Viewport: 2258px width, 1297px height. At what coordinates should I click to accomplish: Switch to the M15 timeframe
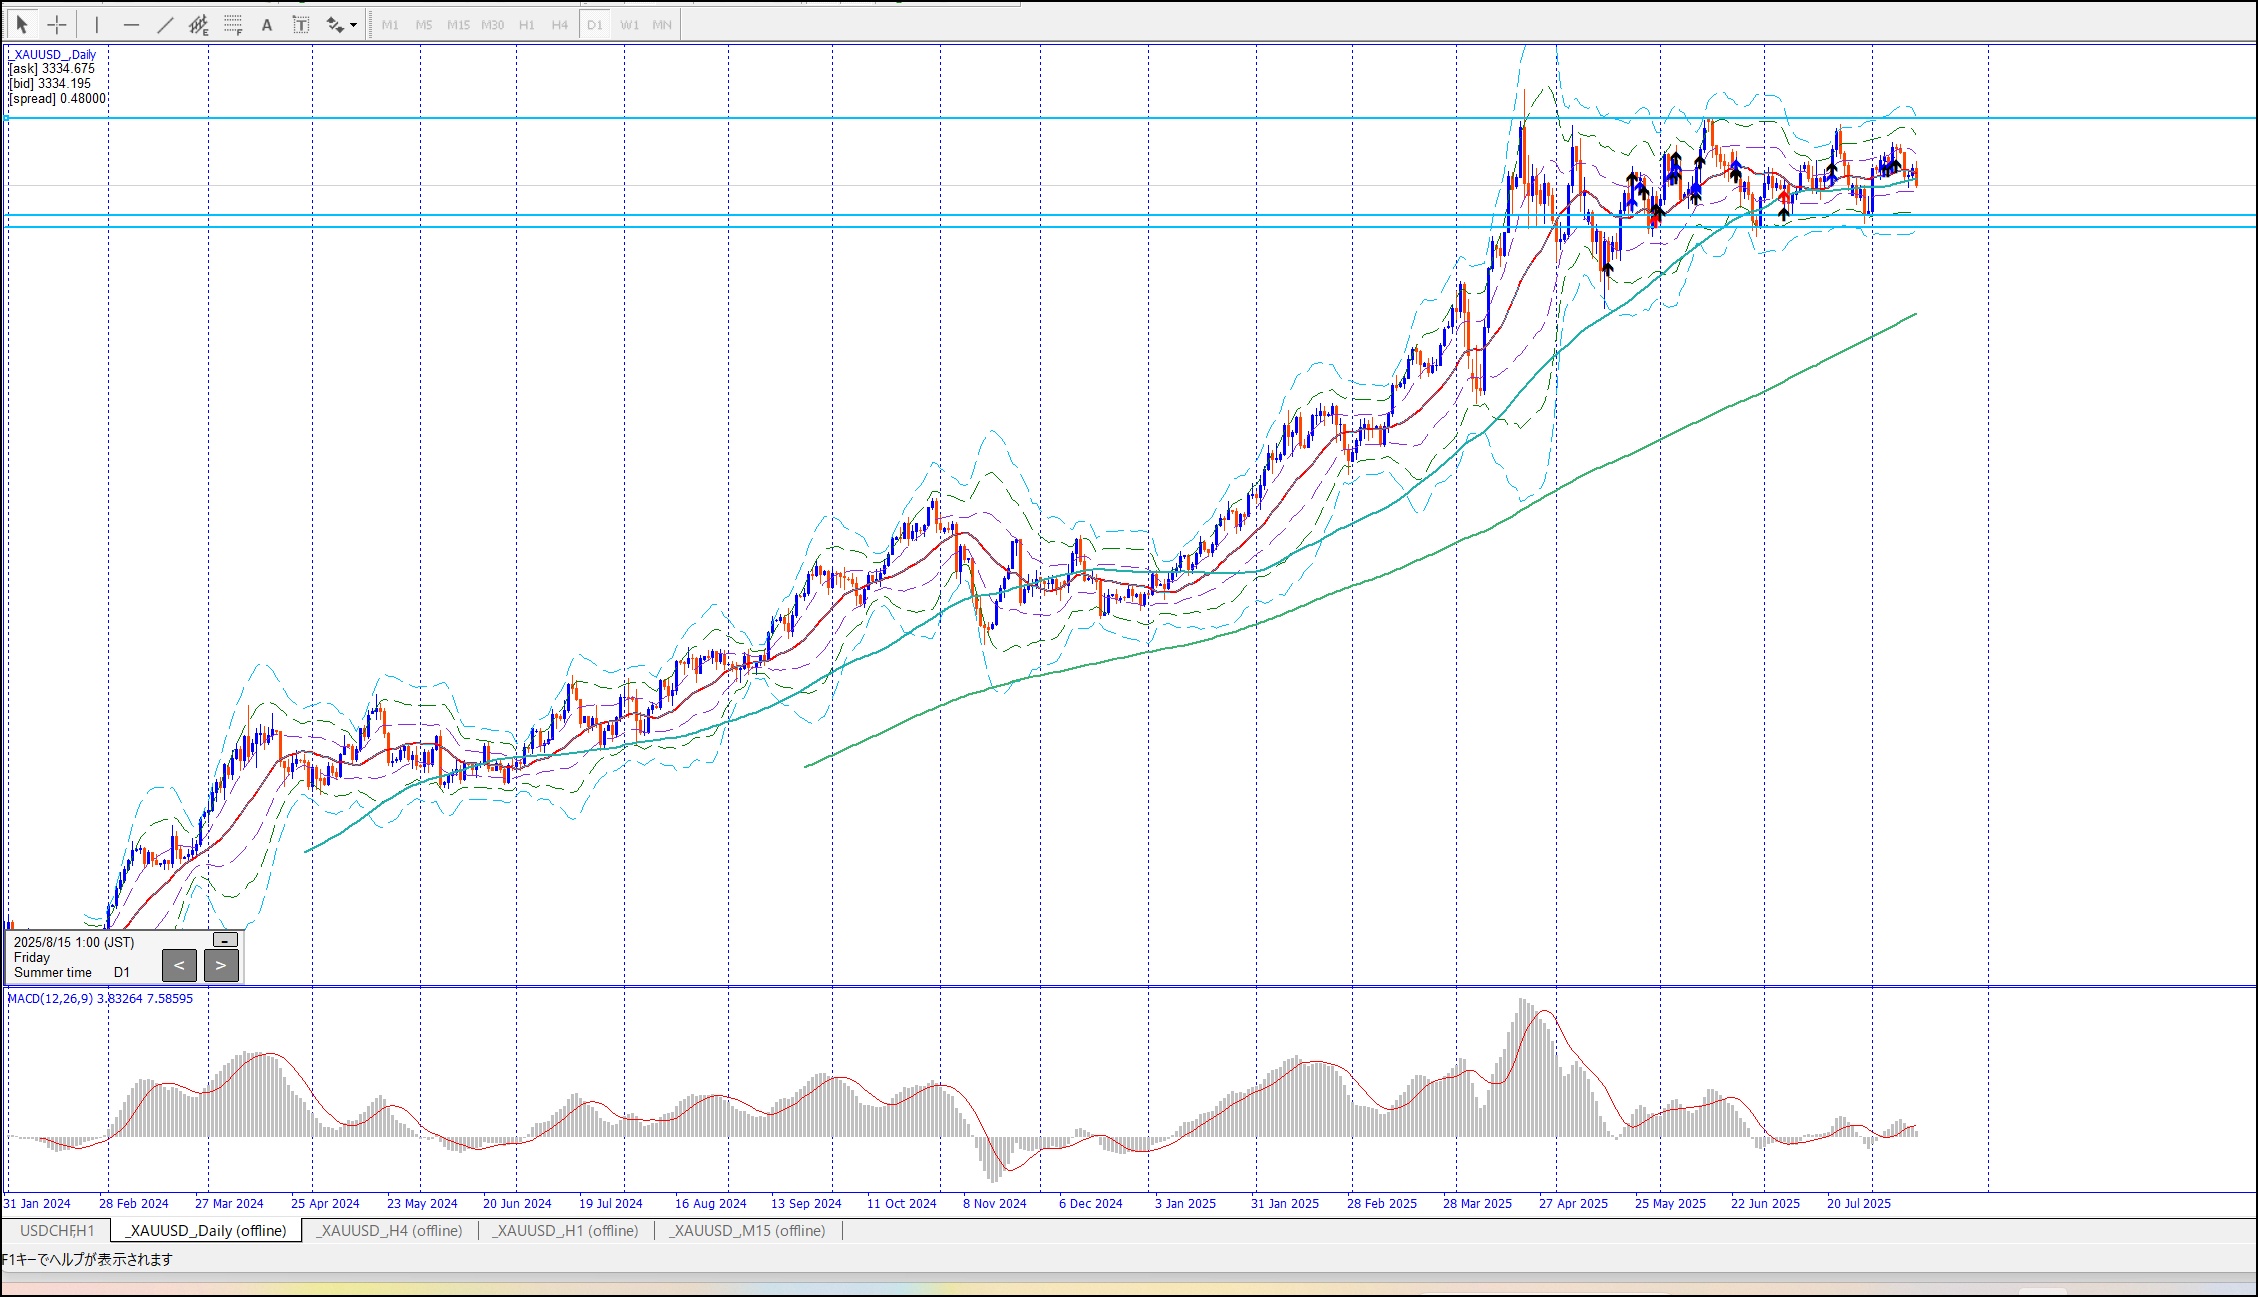tap(458, 25)
